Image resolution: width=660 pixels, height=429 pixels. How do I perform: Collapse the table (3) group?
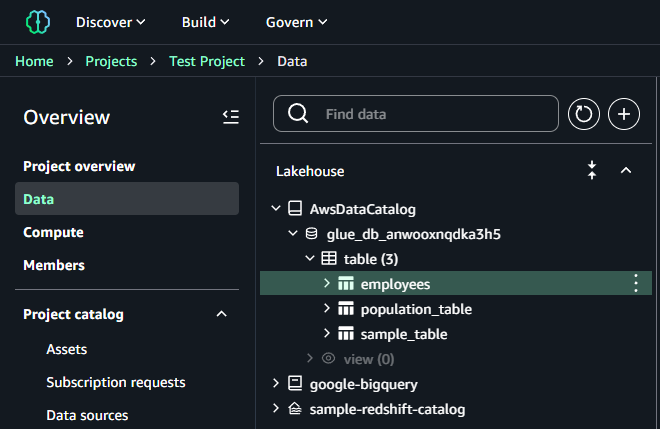pos(309,258)
